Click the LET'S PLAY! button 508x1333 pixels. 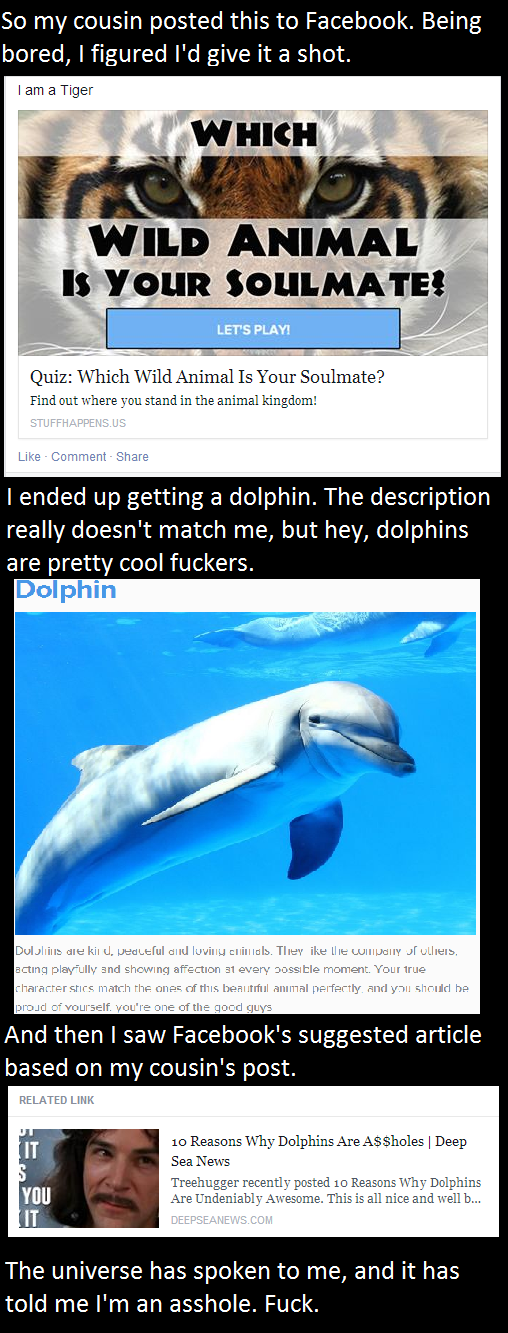(253, 329)
